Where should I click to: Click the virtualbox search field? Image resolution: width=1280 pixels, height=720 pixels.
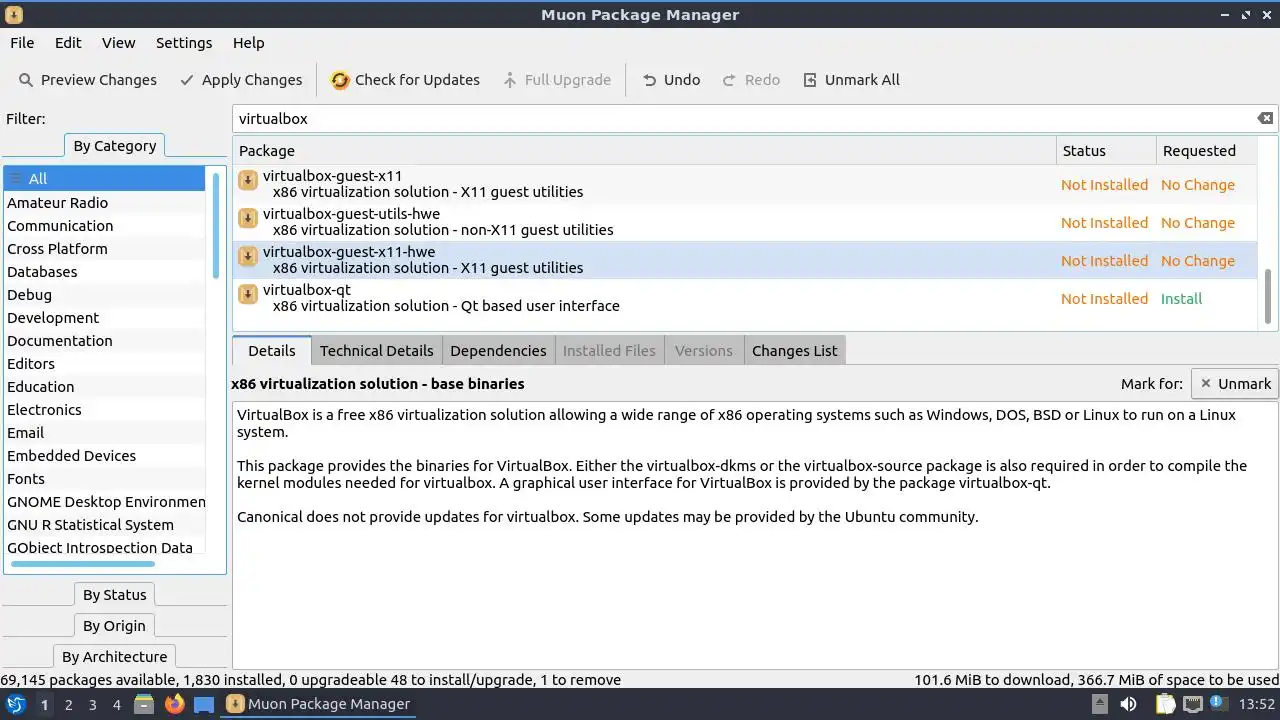point(744,118)
